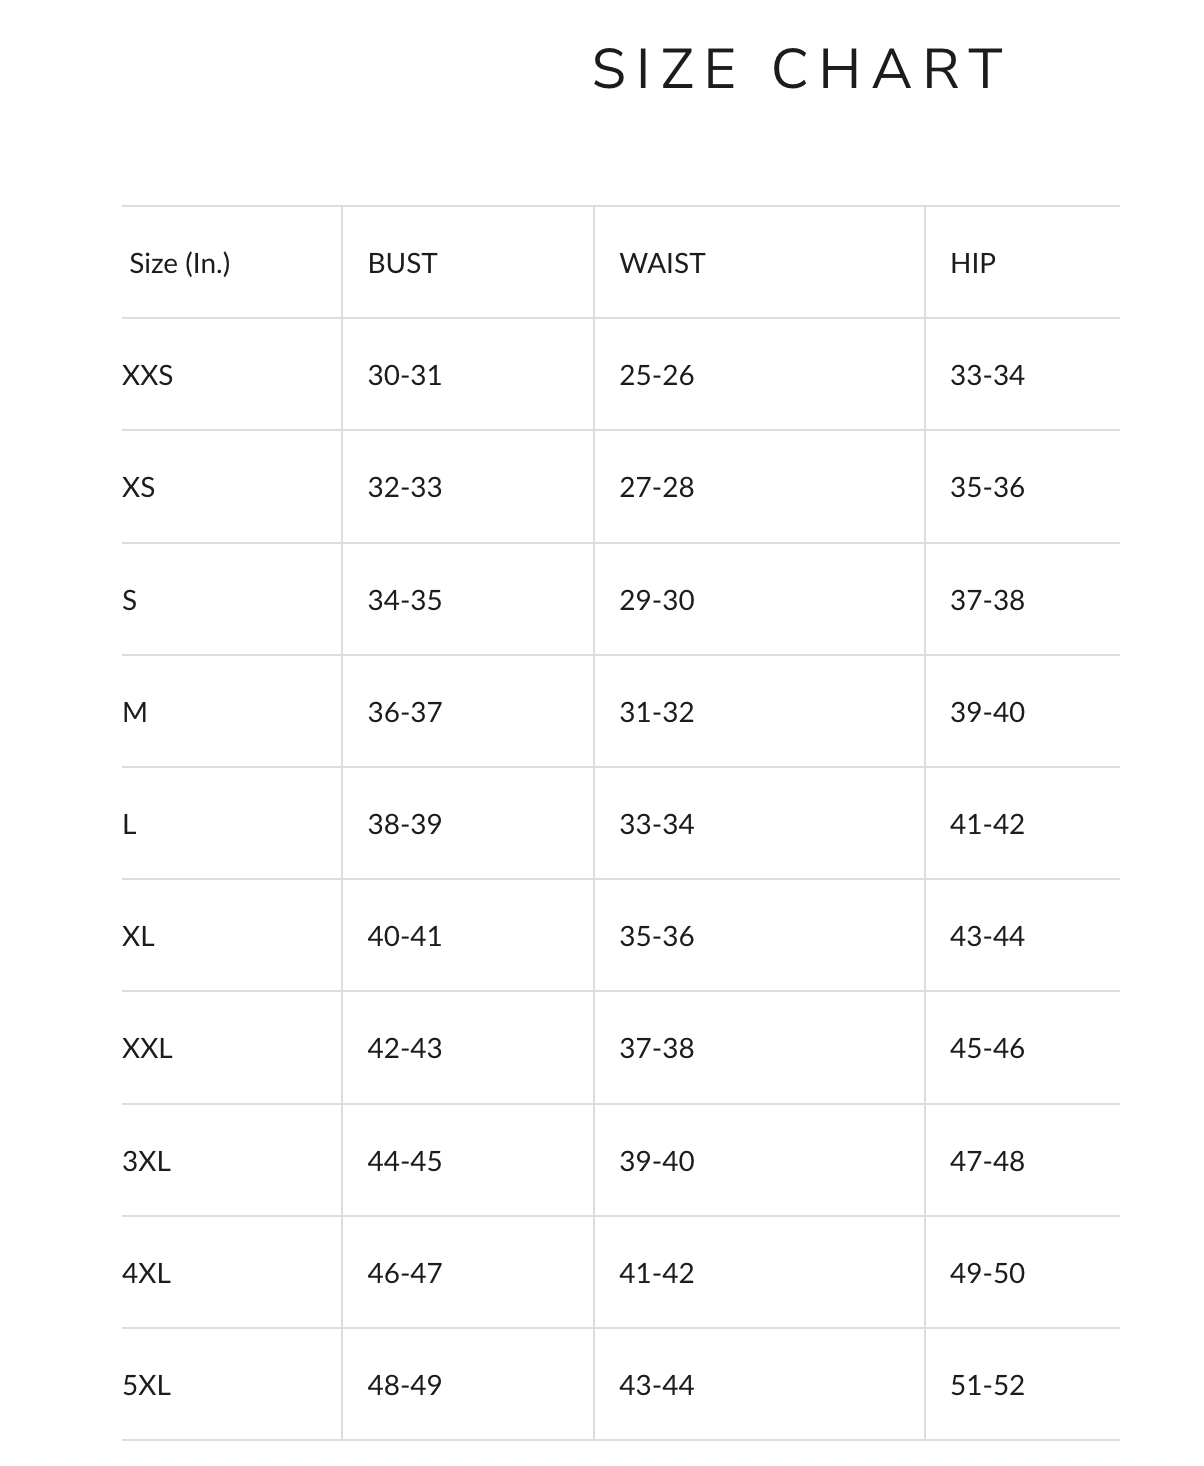This screenshot has width=1204, height=1466.
Task: Click the 49-50 hip value for 4XL
Action: coord(988,1273)
